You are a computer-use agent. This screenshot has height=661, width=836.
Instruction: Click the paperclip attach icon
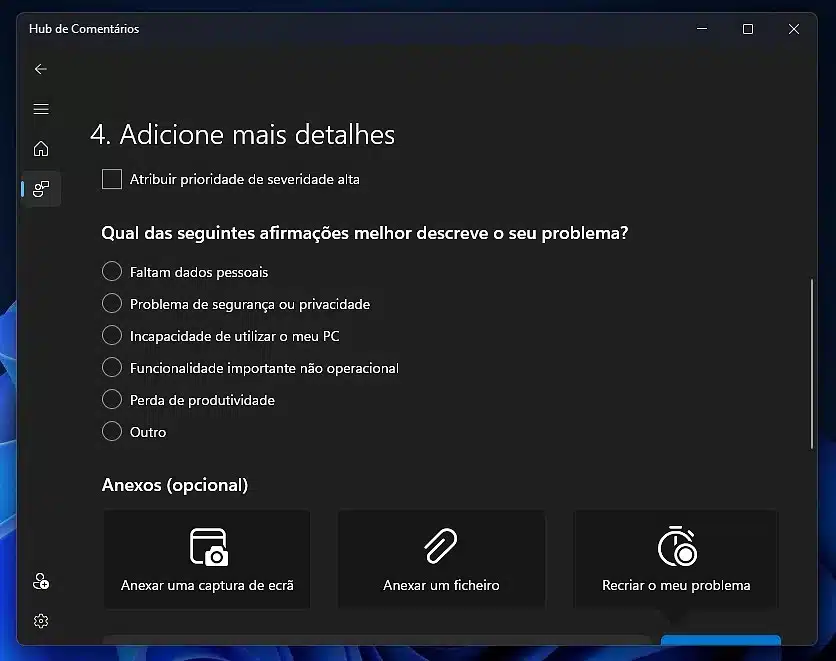point(441,546)
